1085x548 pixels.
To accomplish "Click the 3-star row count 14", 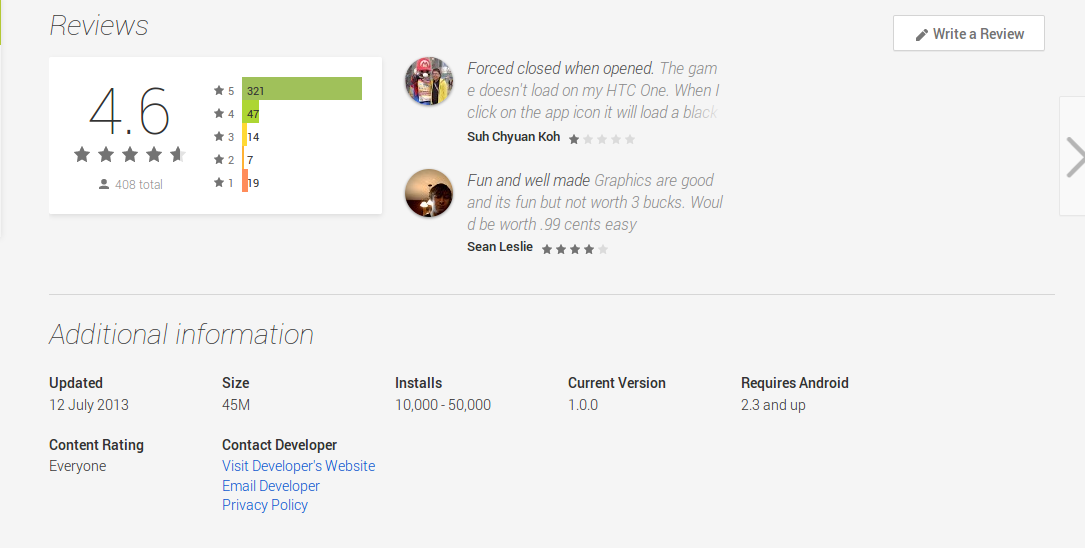I will click(253, 137).
